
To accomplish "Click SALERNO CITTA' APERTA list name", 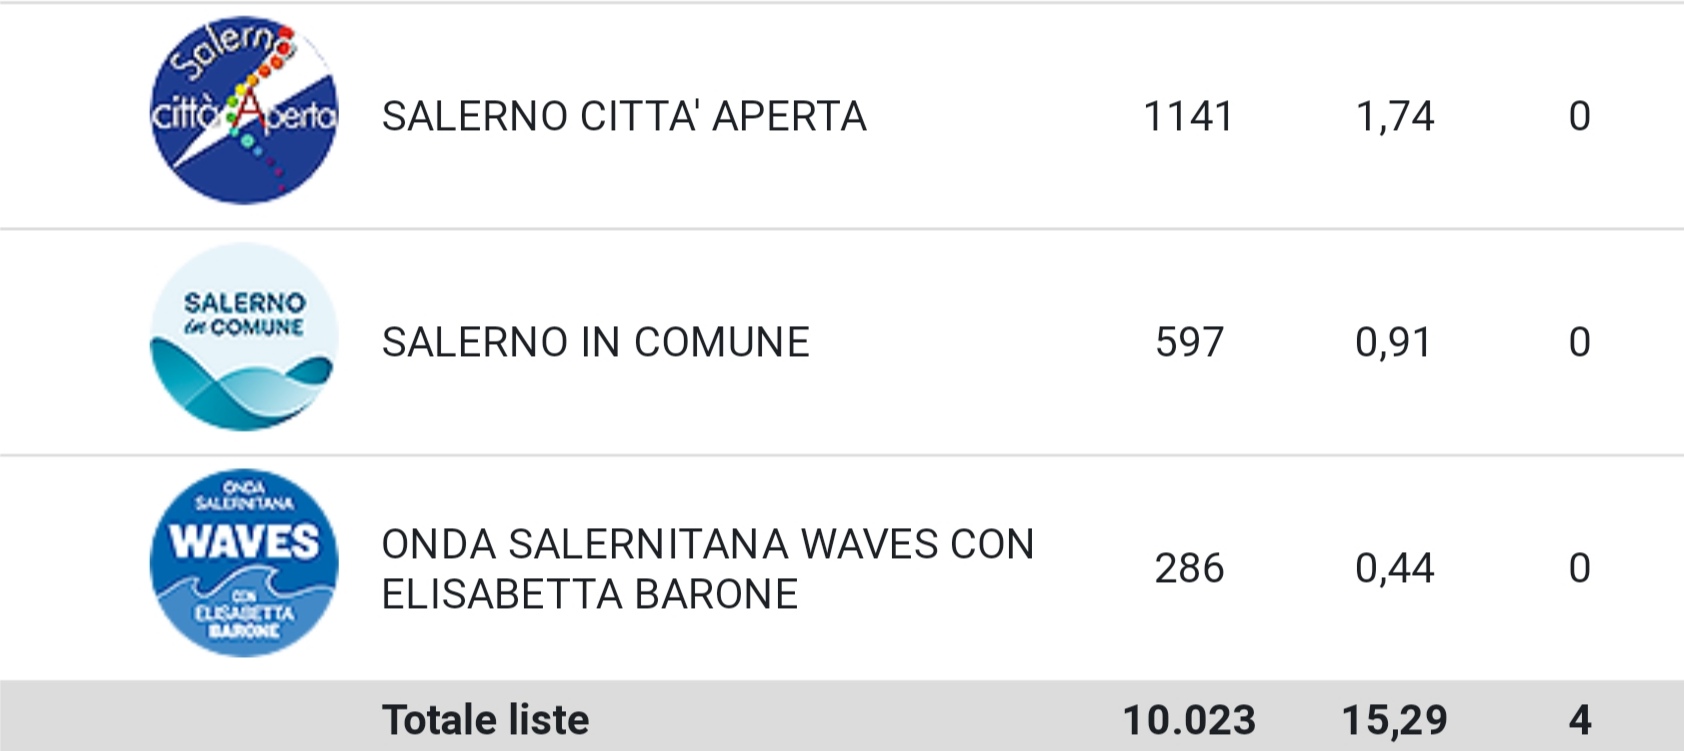I will [624, 116].
